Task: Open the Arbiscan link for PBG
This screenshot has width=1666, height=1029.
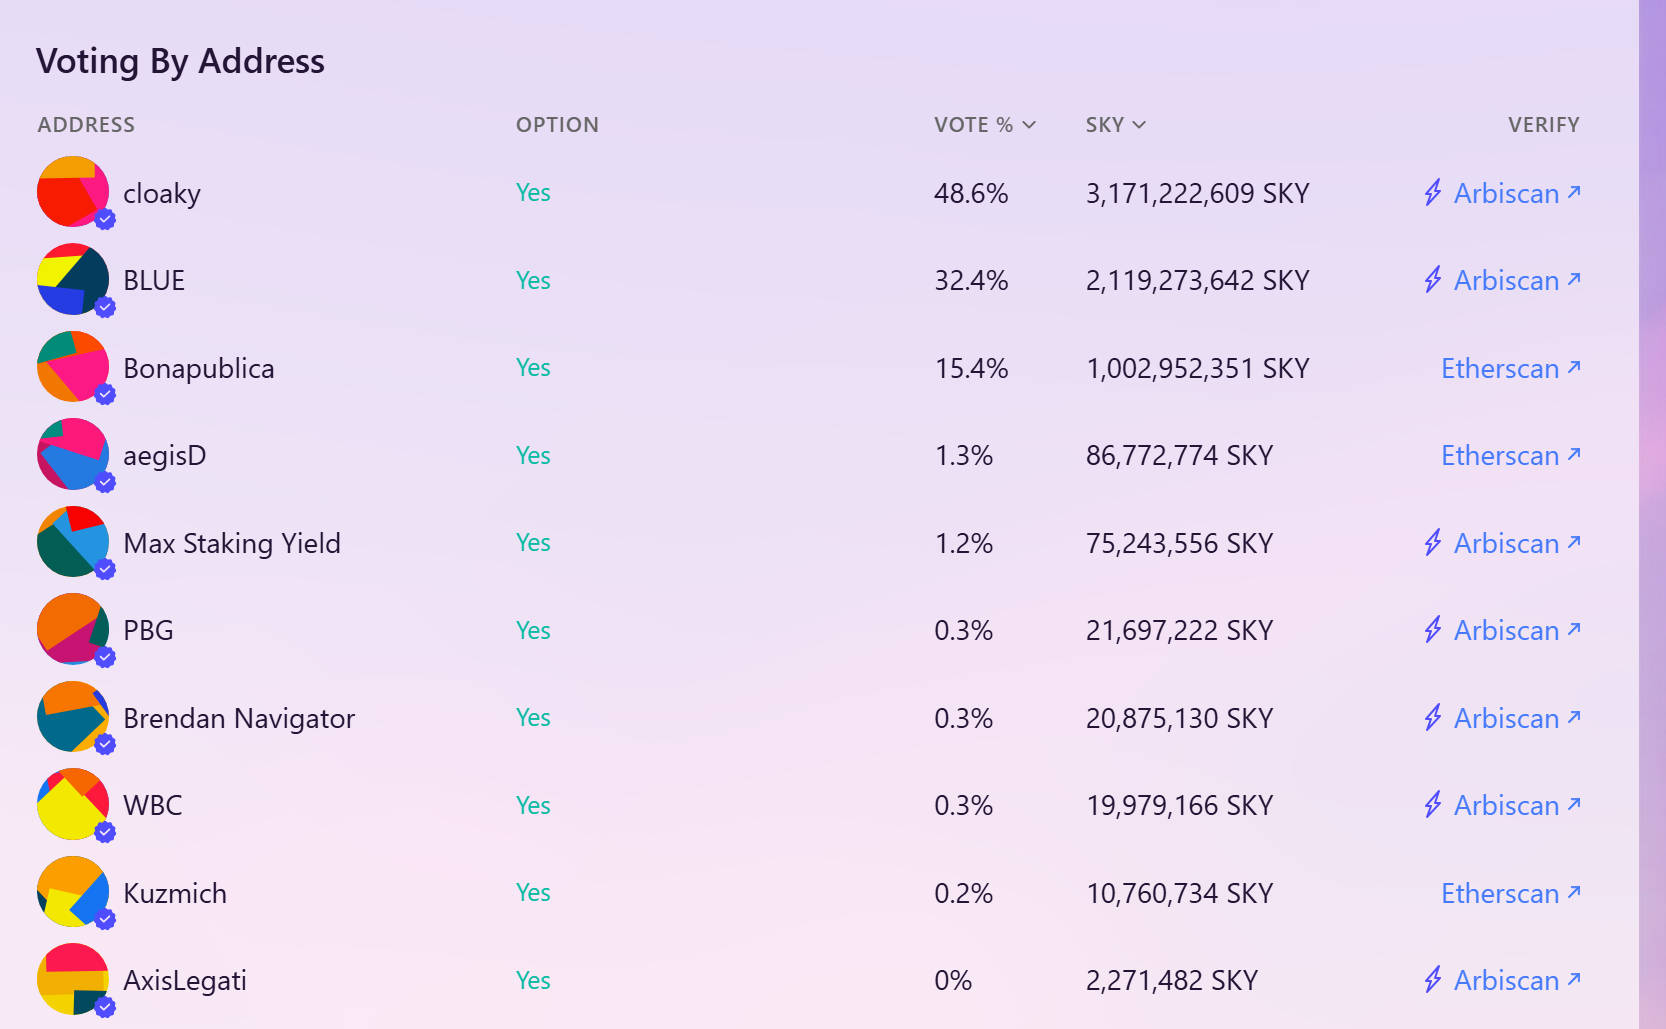Action: 1506,630
